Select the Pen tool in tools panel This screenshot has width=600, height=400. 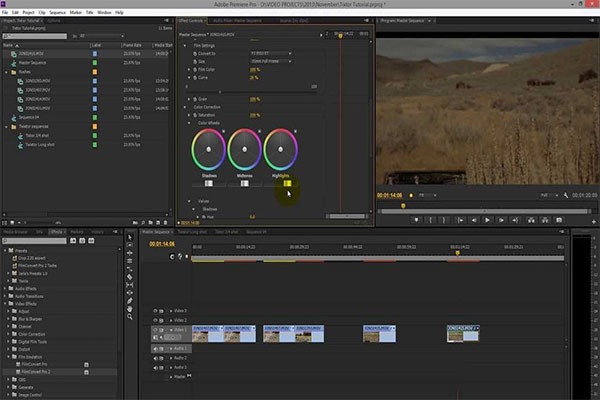(x=130, y=301)
